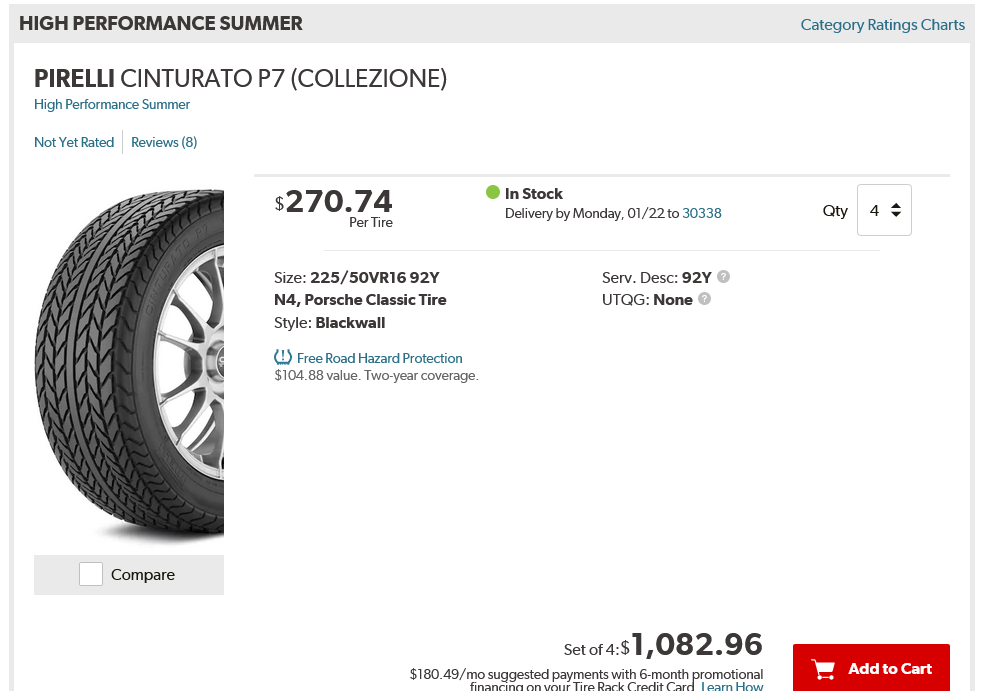Open Free Road Hazard Protection details
The height and width of the screenshot is (691, 990).
click(379, 358)
